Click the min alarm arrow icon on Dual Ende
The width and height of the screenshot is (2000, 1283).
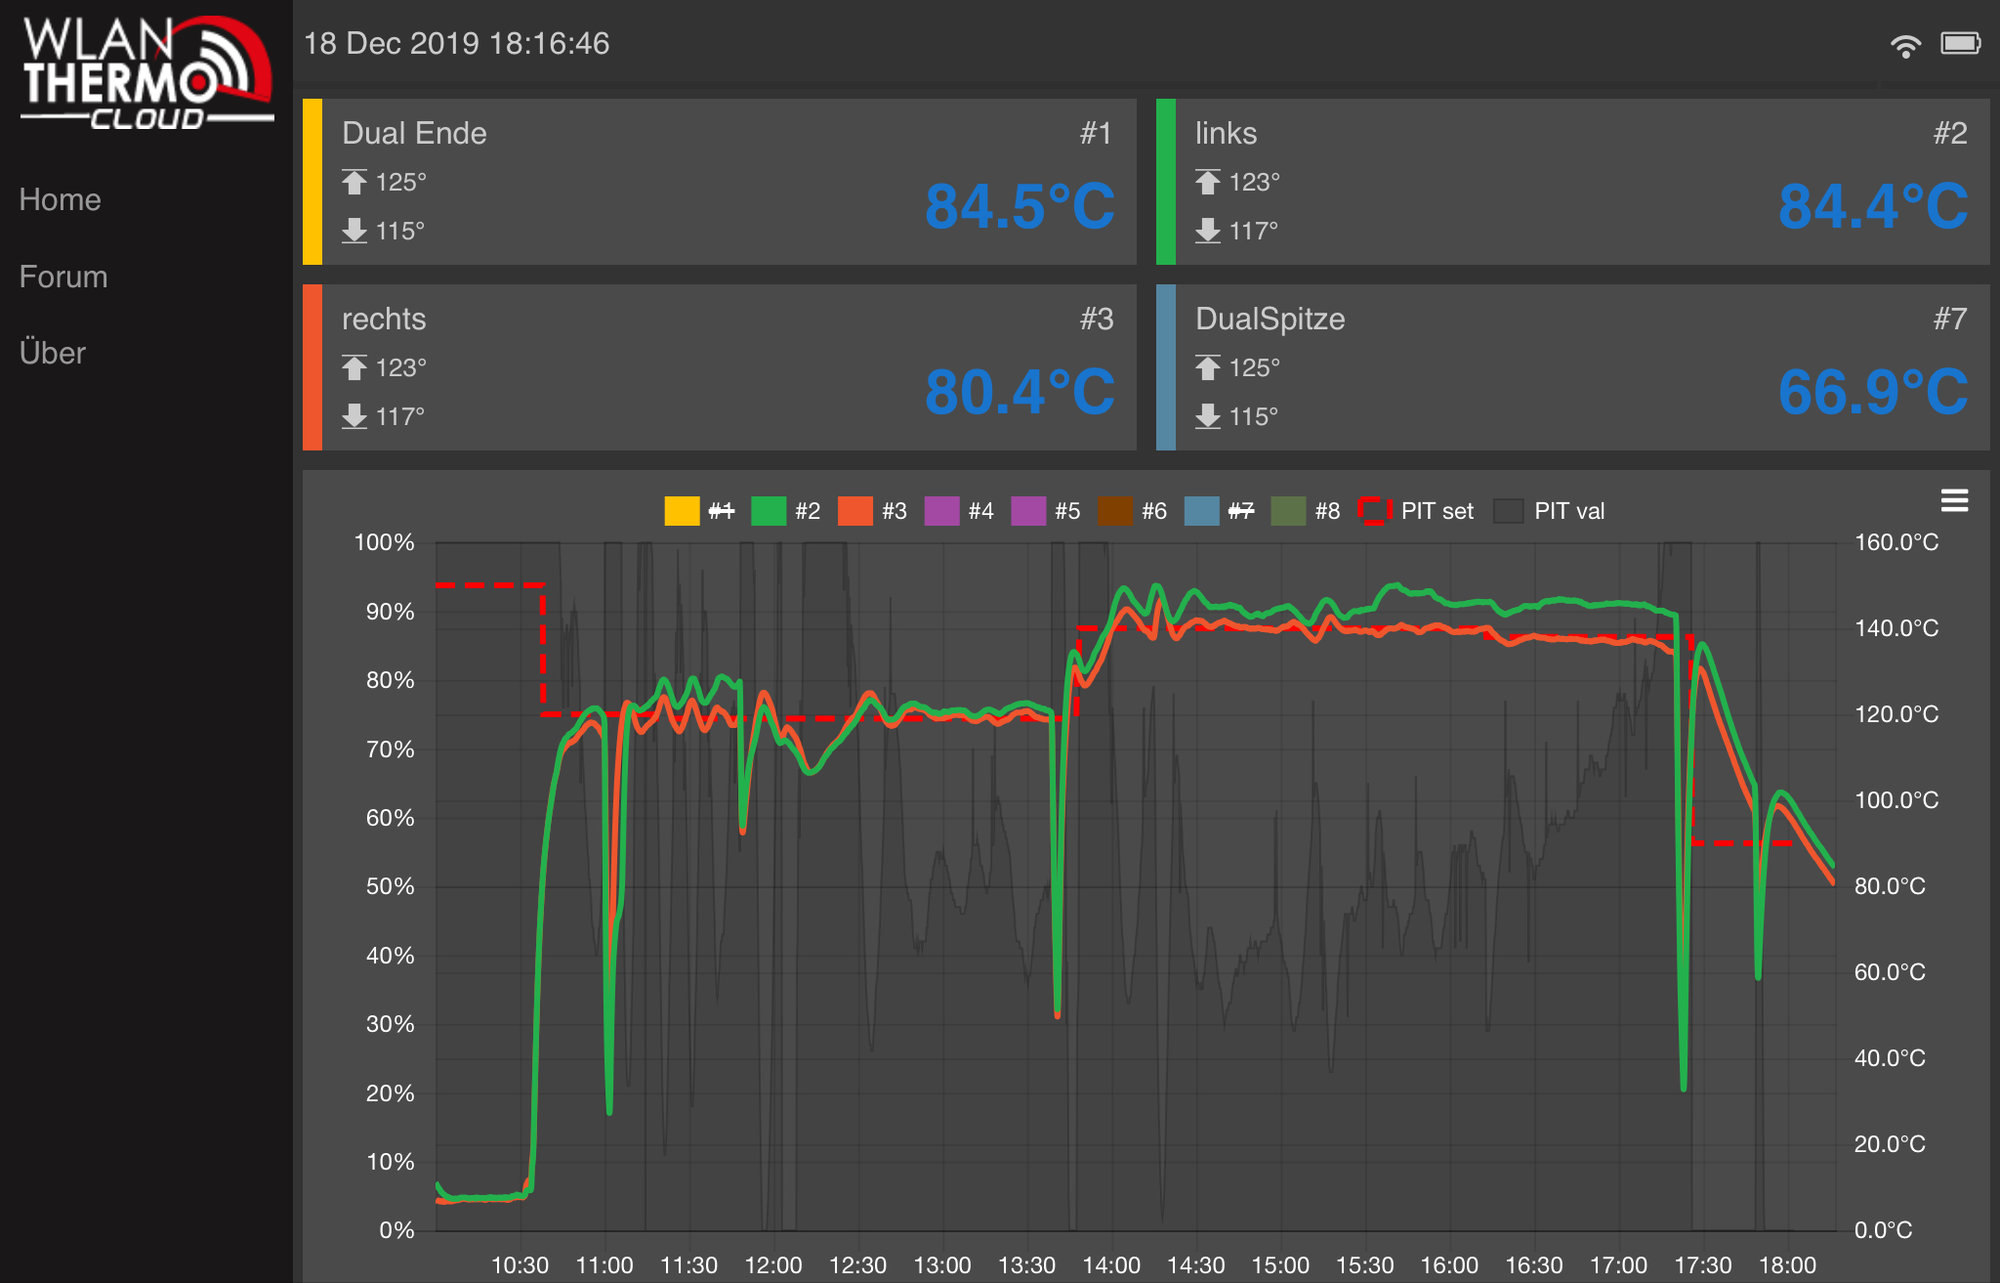point(354,231)
